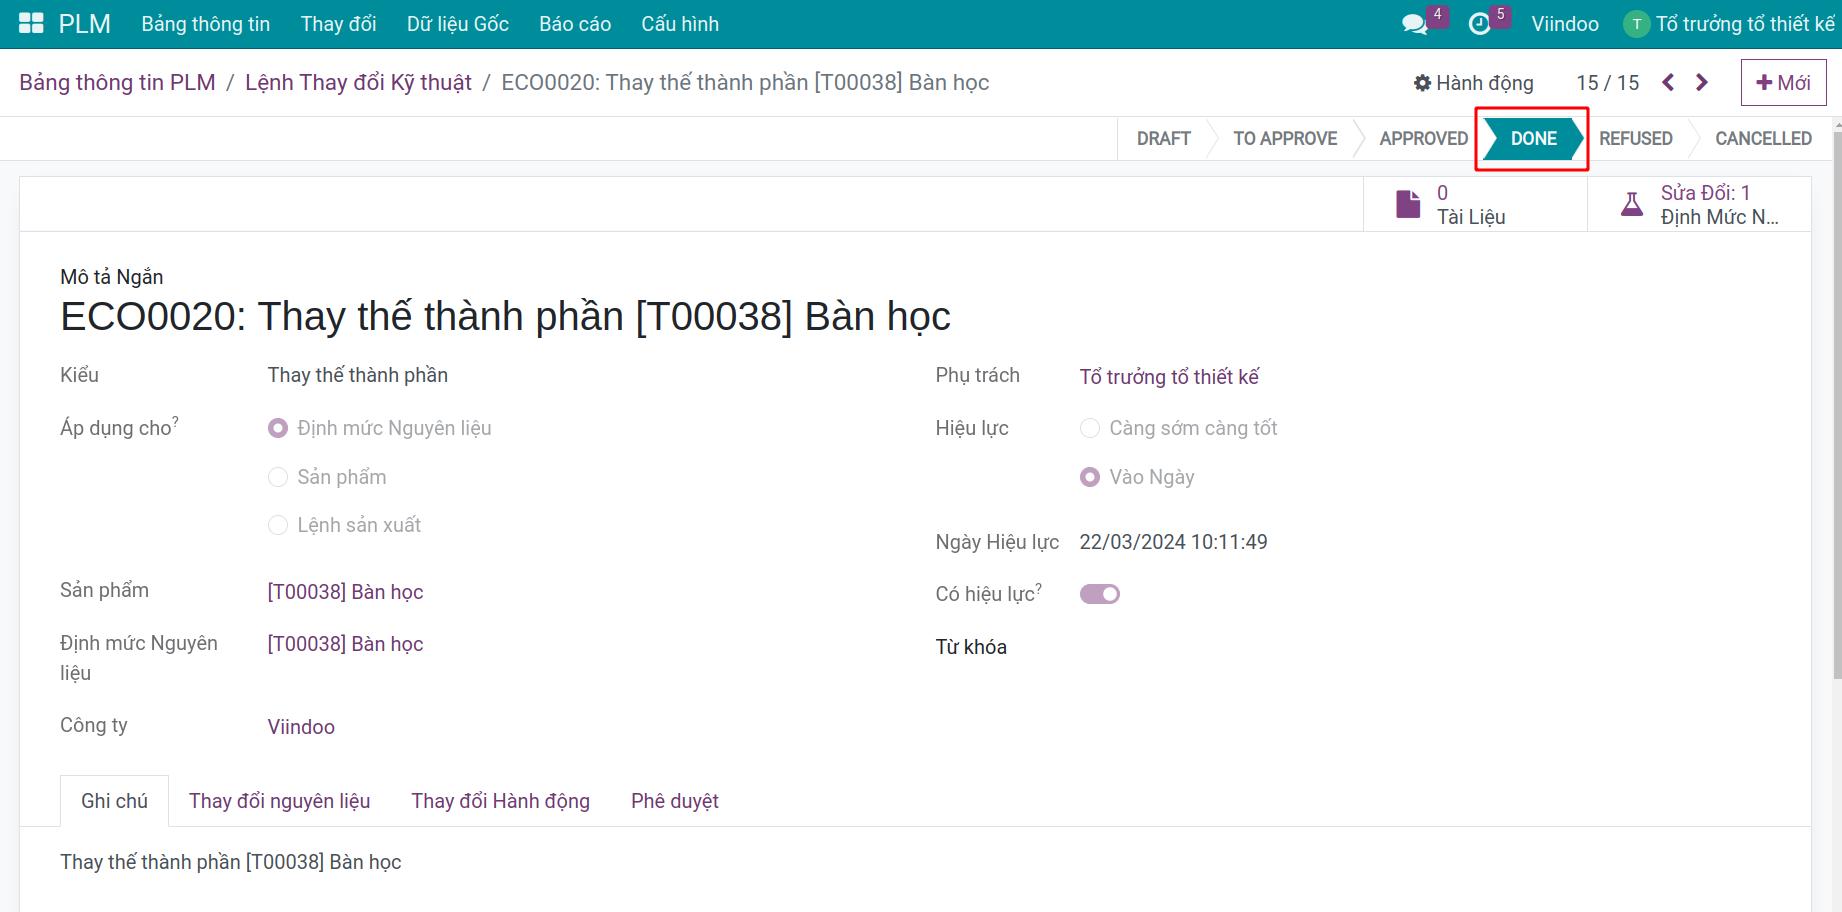Go to Lệnh Thay đổi Kỹ thuật breadcrumb
This screenshot has width=1842, height=912.
[358, 83]
